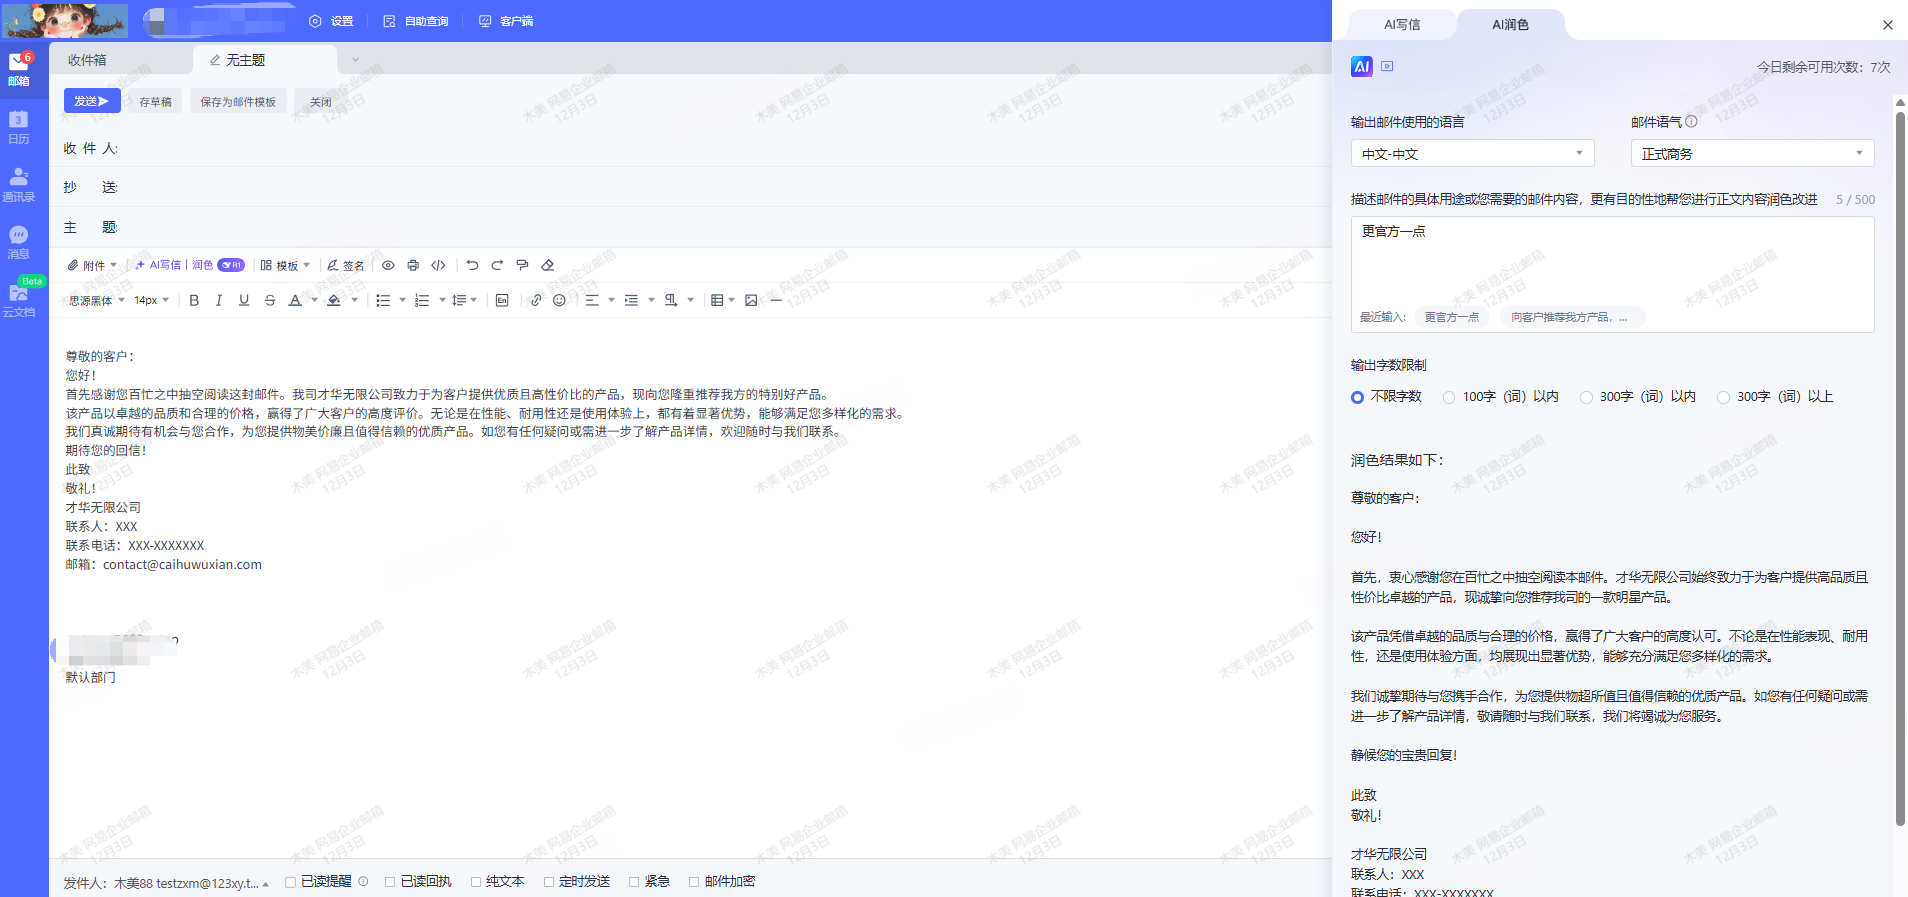This screenshot has height=897, width=1908.
Task: Select the 300字(词)以上 radio option
Action: pyautogui.click(x=1723, y=397)
